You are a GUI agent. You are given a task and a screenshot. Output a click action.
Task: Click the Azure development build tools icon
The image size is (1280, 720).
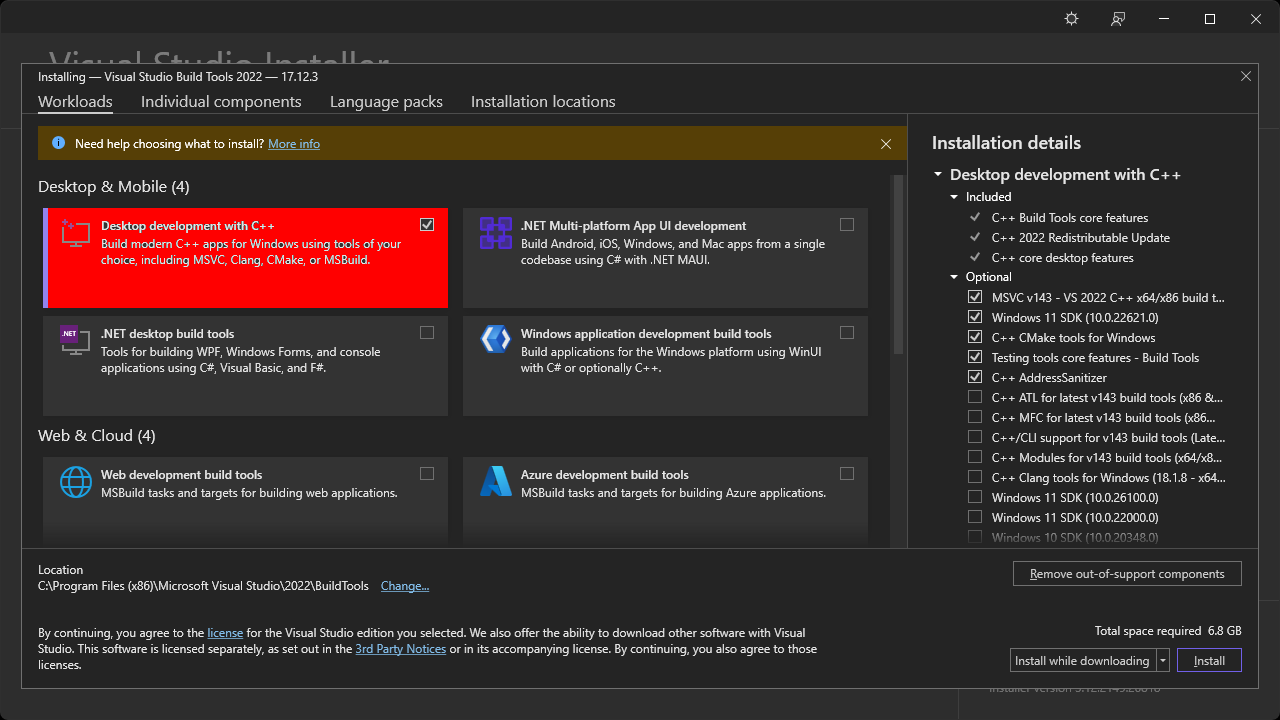click(496, 482)
